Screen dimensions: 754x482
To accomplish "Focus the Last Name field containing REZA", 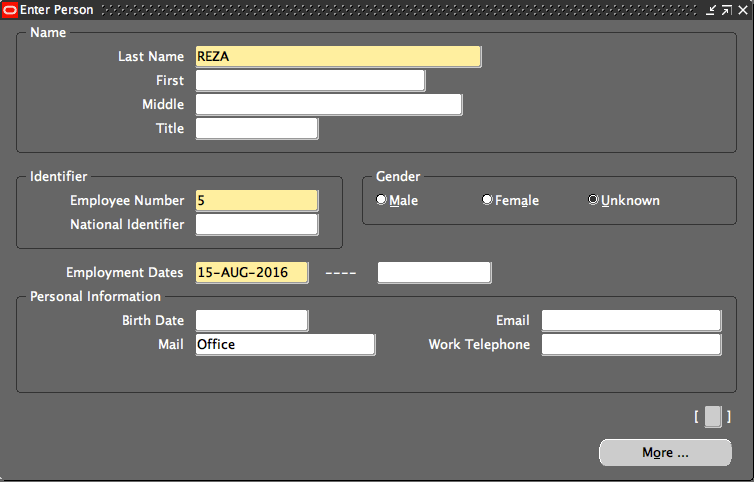I will pyautogui.click(x=338, y=57).
